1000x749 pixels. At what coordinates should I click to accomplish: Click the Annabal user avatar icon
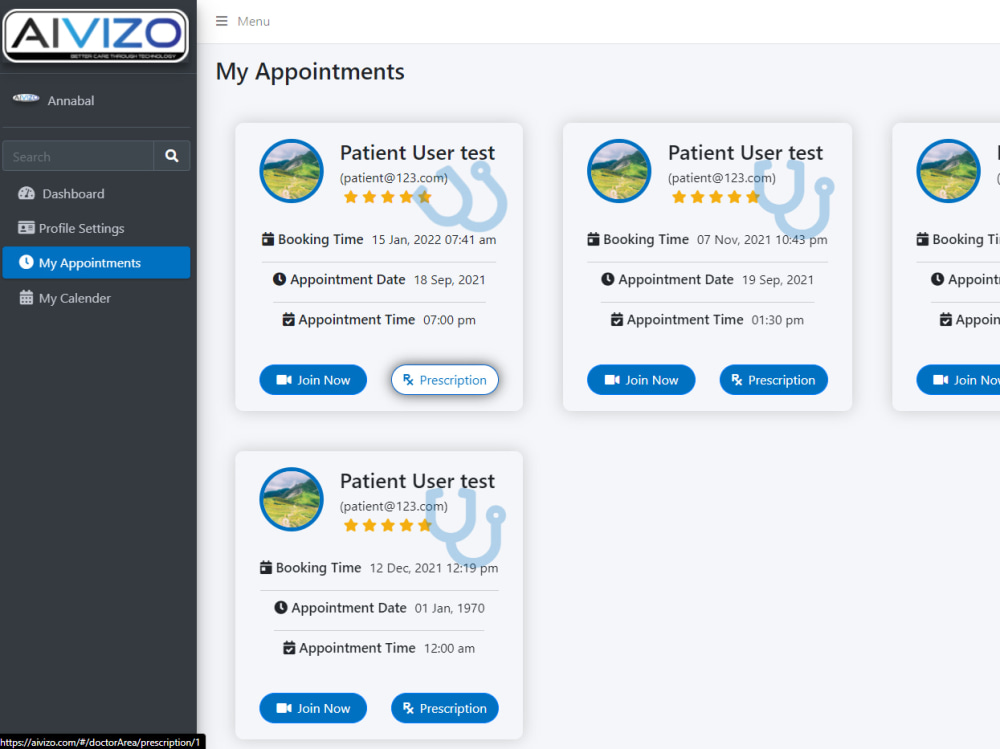click(x=26, y=98)
